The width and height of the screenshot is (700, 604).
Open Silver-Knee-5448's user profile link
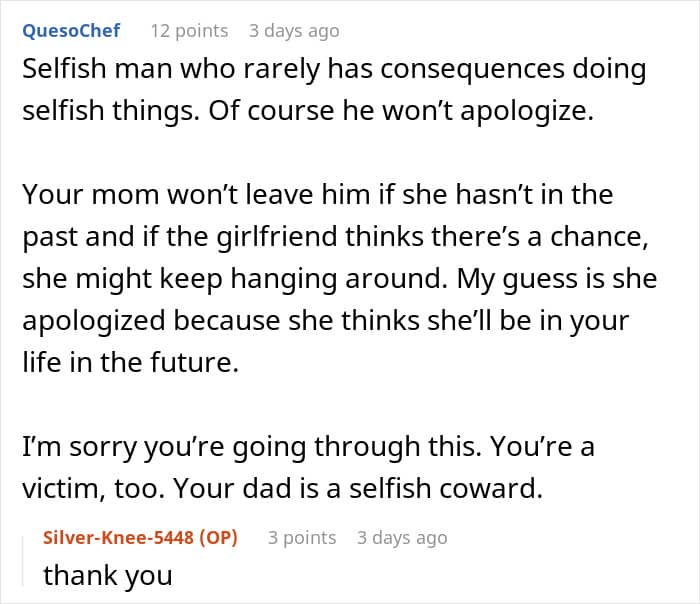point(121,538)
